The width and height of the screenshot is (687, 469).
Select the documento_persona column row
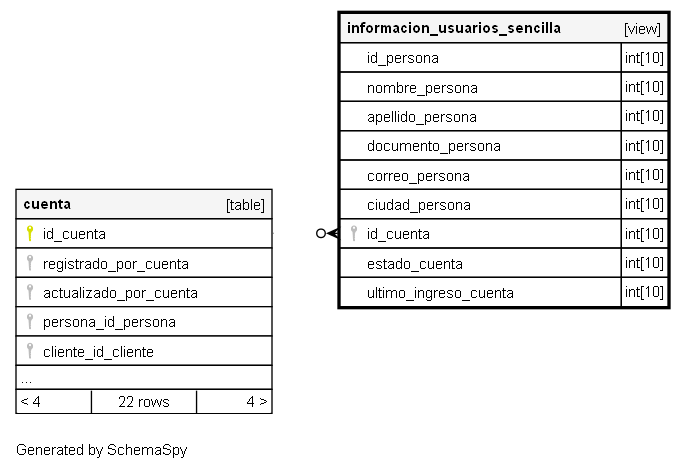coord(433,146)
